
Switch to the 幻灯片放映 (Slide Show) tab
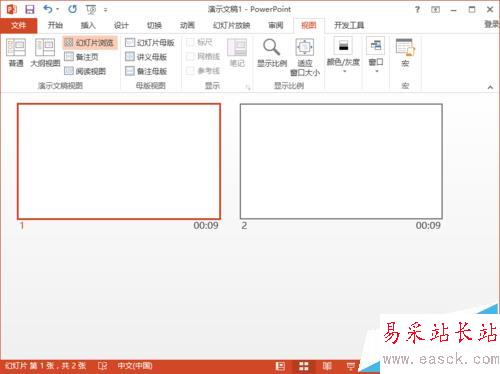click(x=232, y=25)
